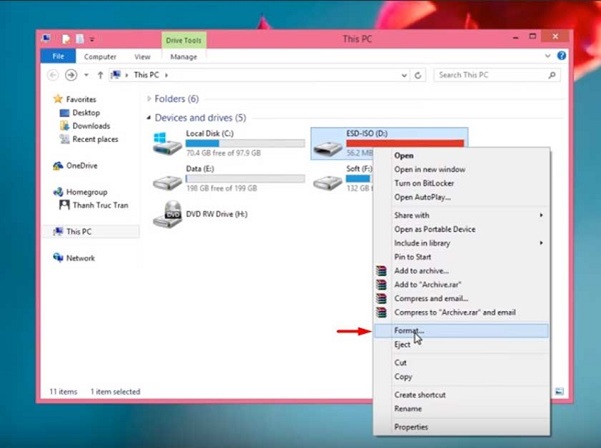601x448 pixels.
Task: Refresh the This PC view
Action: click(418, 75)
